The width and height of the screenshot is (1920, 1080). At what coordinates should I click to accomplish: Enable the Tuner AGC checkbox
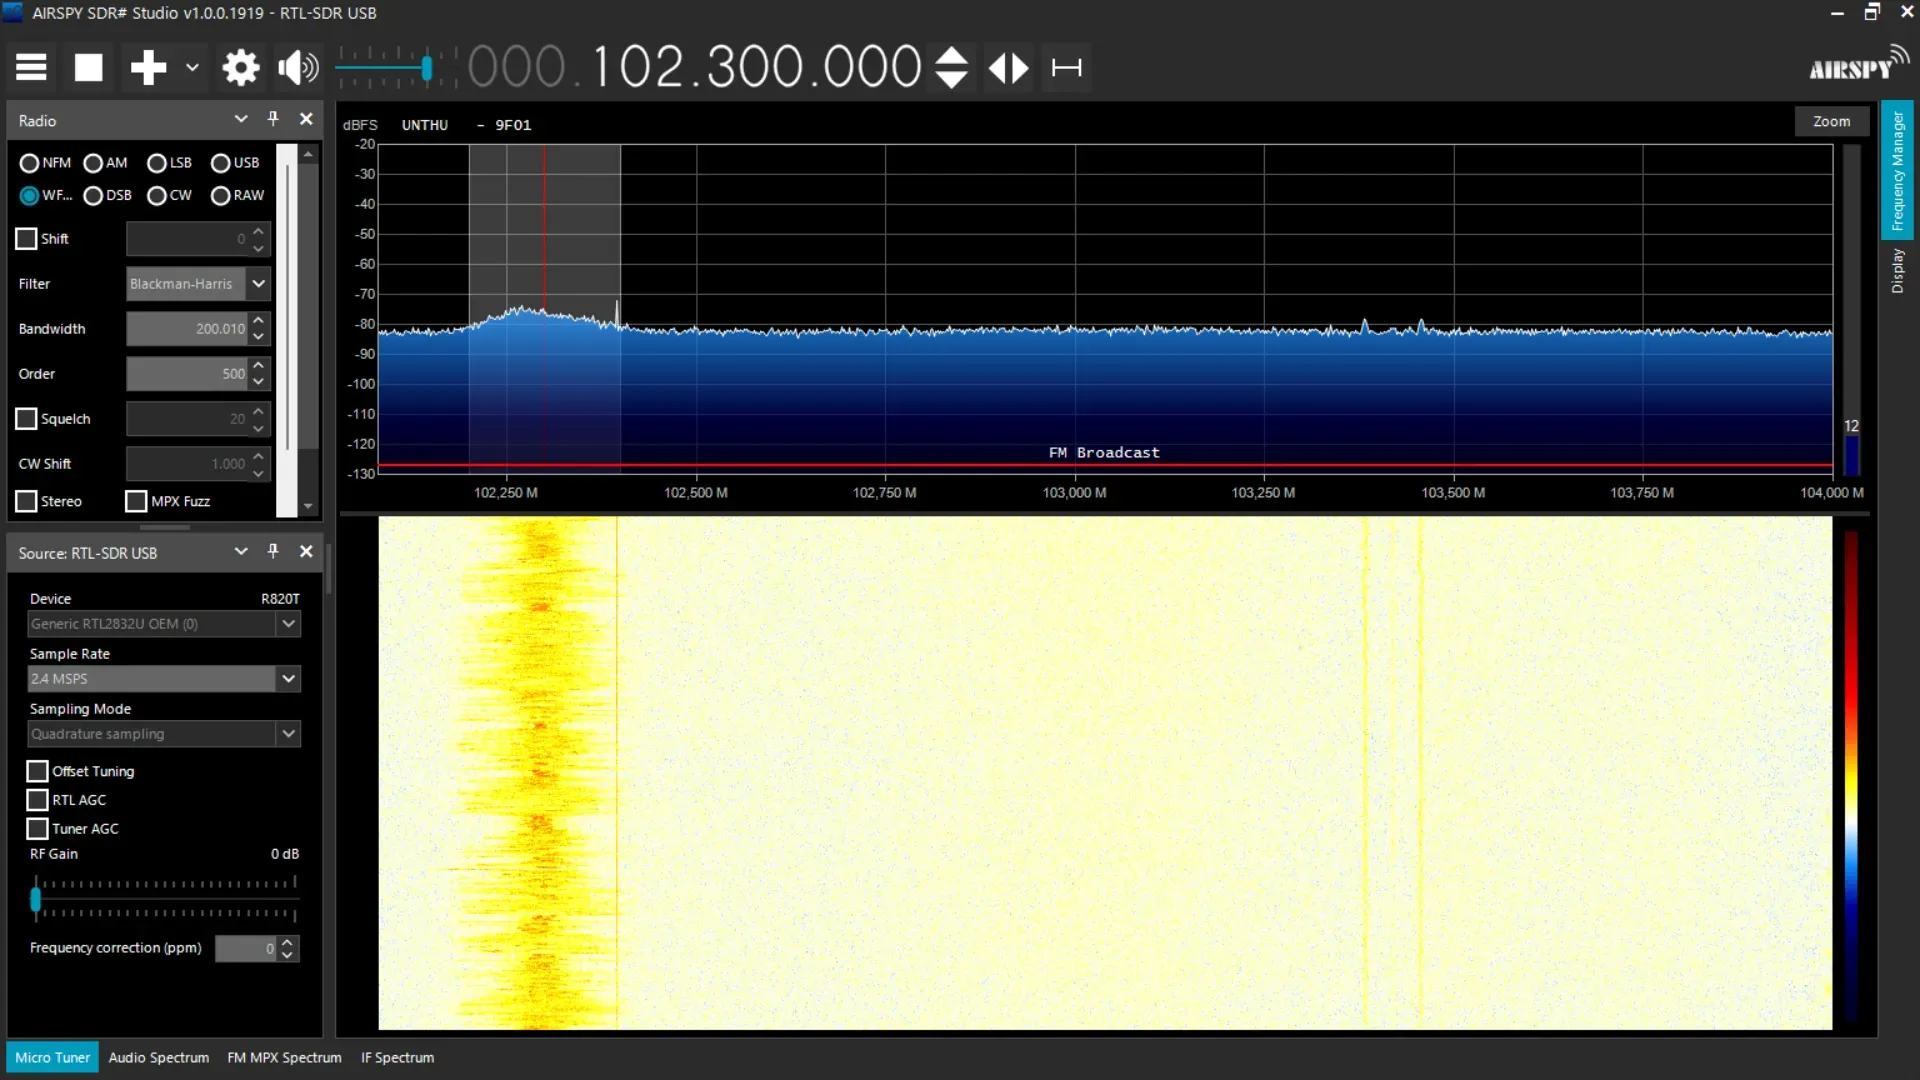point(37,828)
